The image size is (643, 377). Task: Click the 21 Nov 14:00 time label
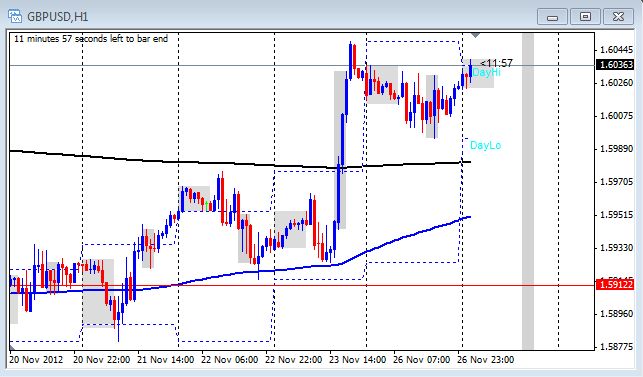pyautogui.click(x=166, y=360)
